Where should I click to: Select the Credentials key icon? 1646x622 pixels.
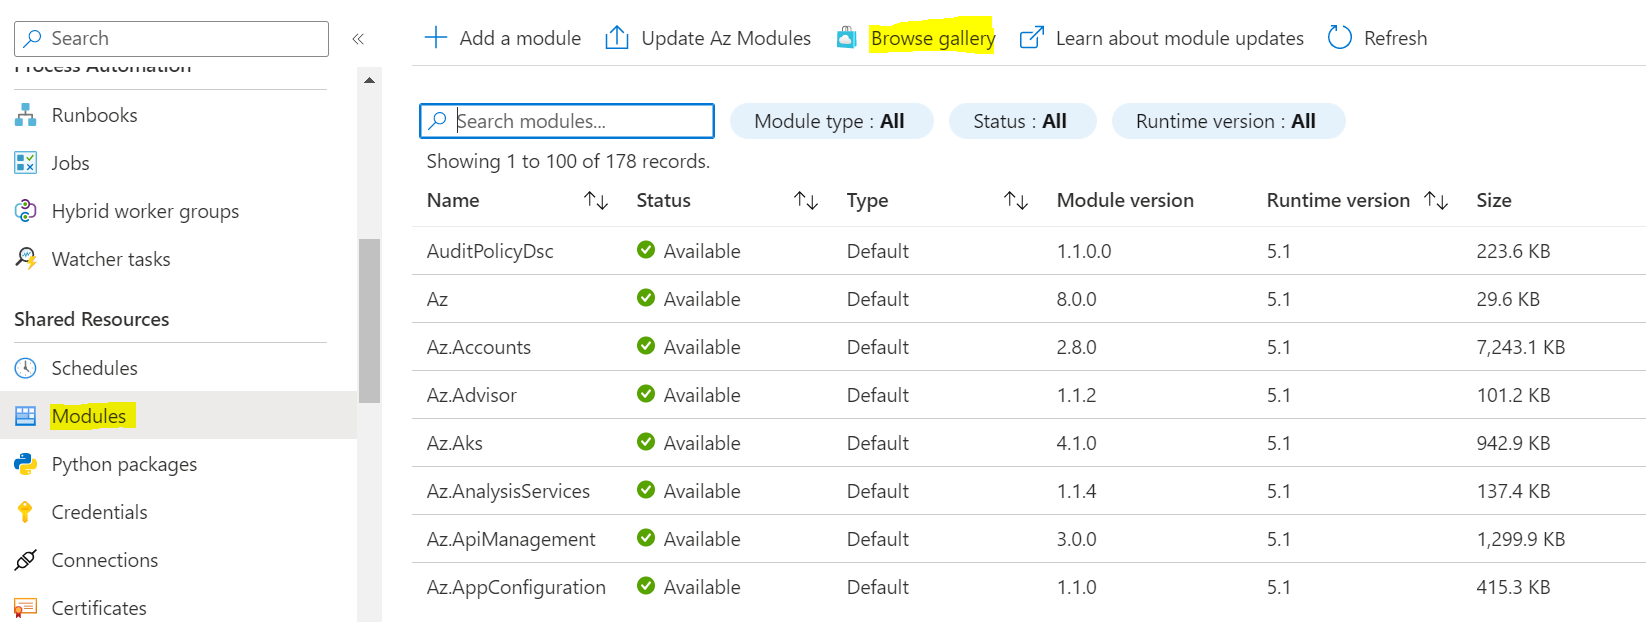(x=26, y=512)
